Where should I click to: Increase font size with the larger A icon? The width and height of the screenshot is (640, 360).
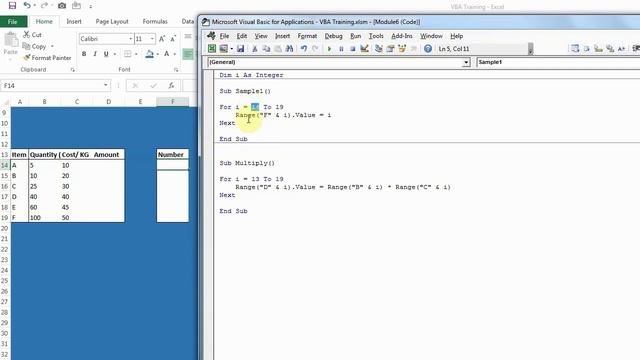coord(162,39)
